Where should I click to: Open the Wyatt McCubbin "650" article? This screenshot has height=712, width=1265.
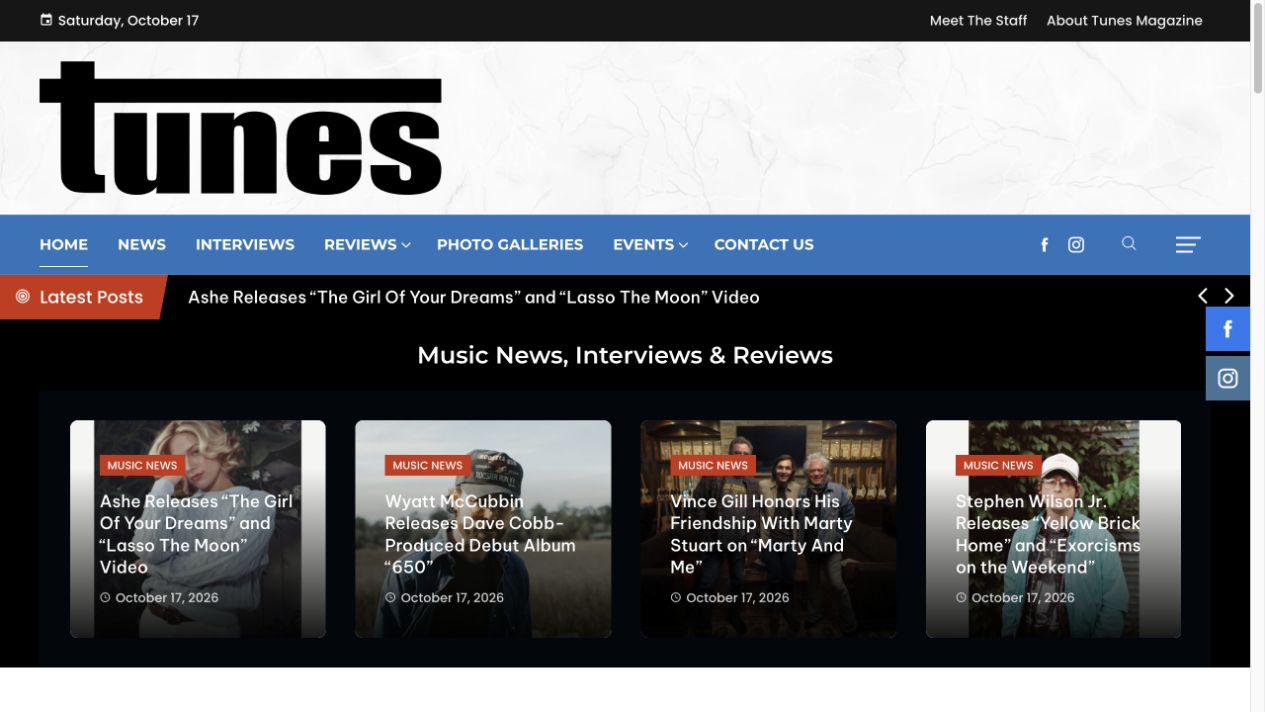pyautogui.click(x=480, y=534)
